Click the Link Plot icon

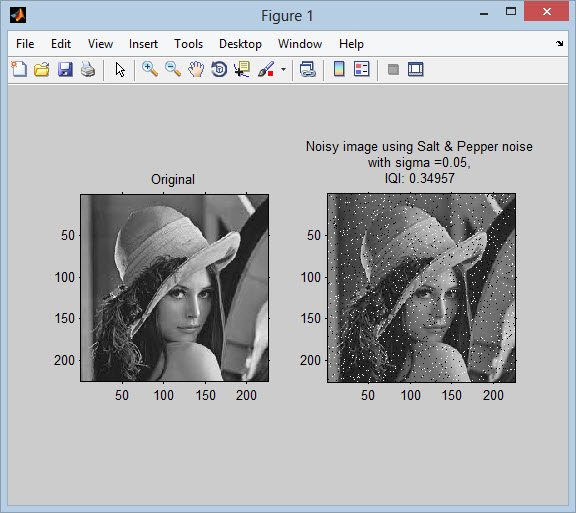pos(308,69)
